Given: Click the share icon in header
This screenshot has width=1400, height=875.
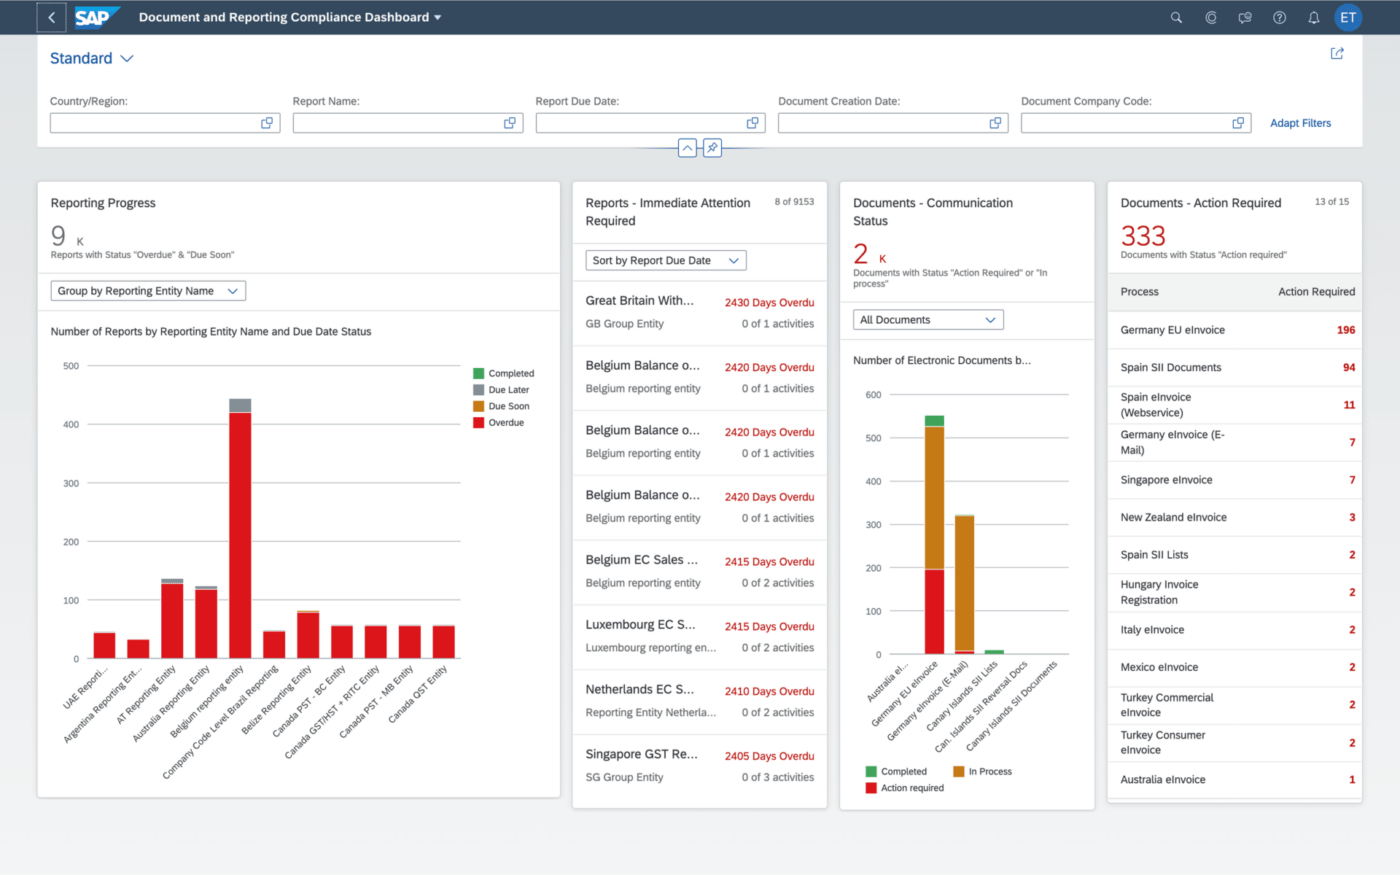Looking at the screenshot, I should [1337, 54].
